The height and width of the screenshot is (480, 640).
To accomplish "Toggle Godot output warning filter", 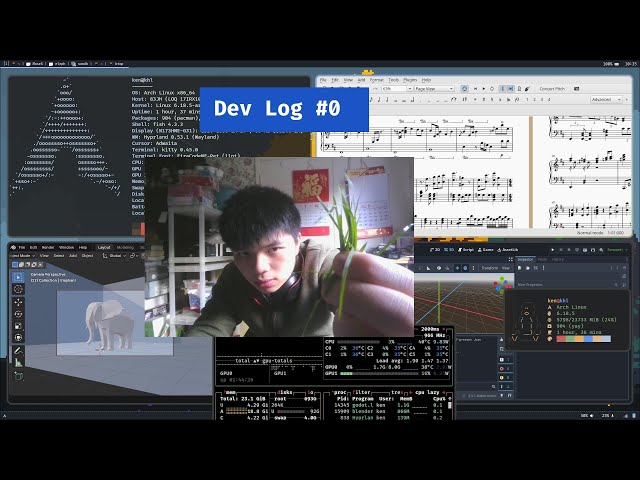I will pos(504,378).
